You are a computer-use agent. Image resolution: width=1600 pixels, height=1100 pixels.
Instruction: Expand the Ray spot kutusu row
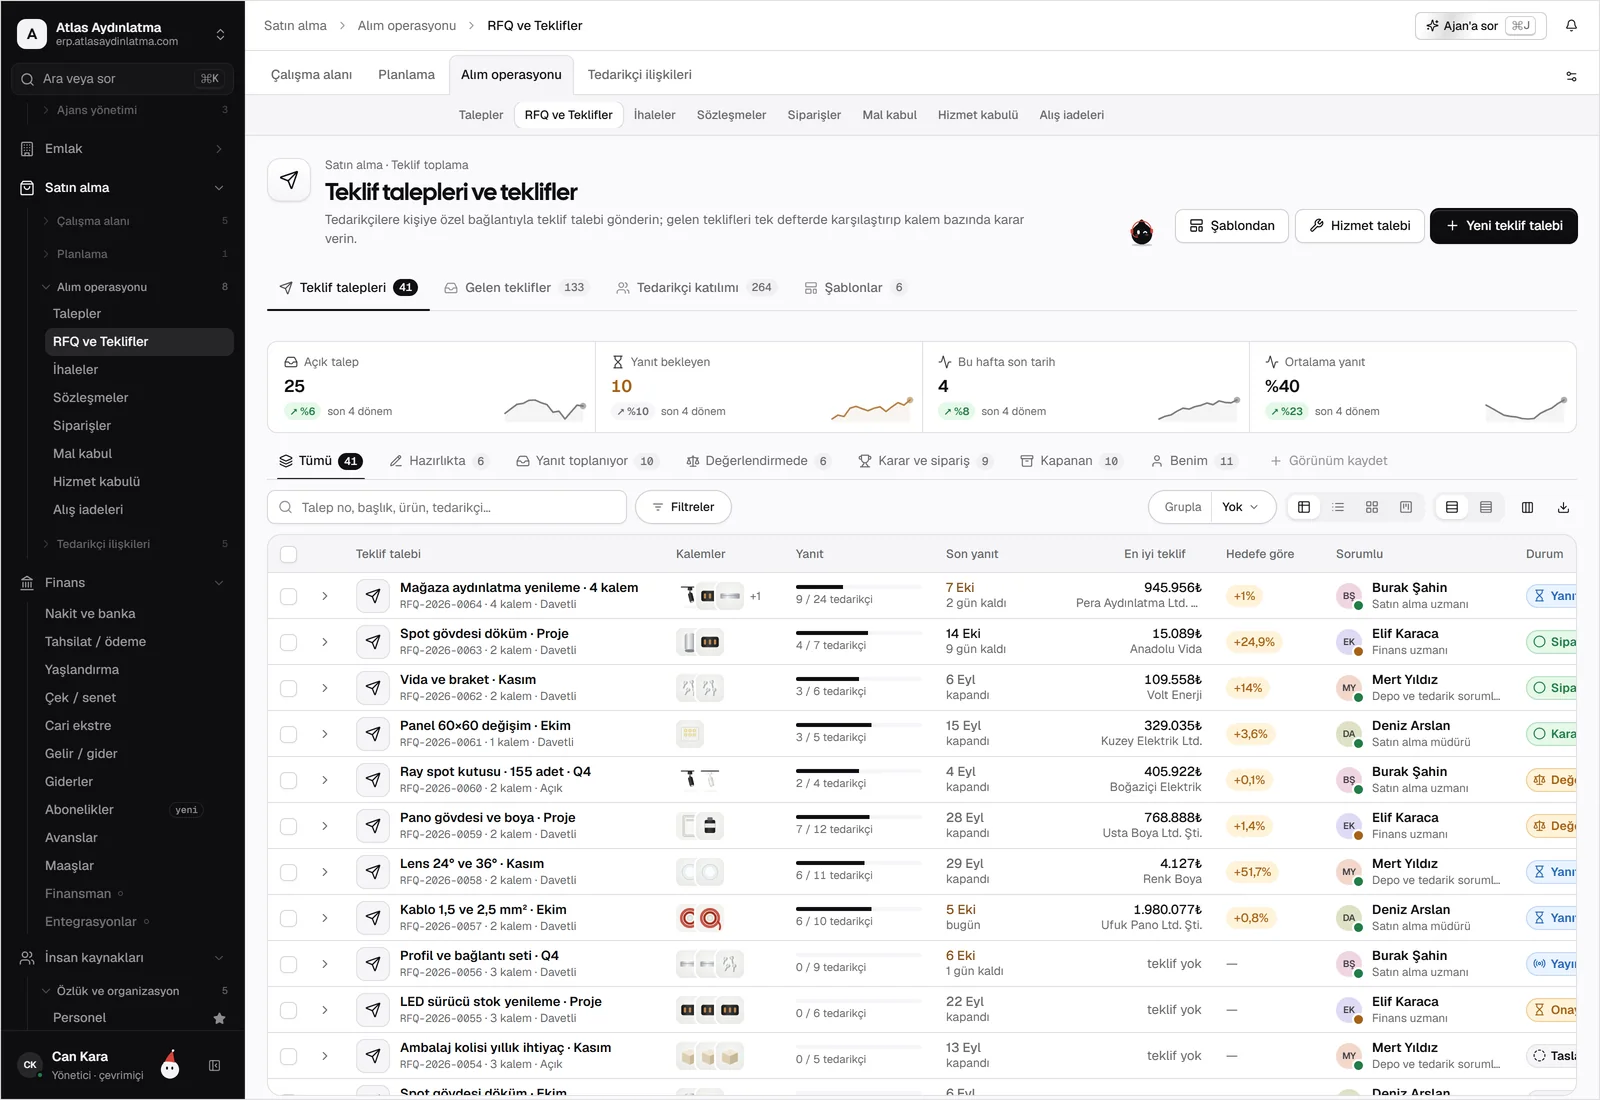(325, 780)
